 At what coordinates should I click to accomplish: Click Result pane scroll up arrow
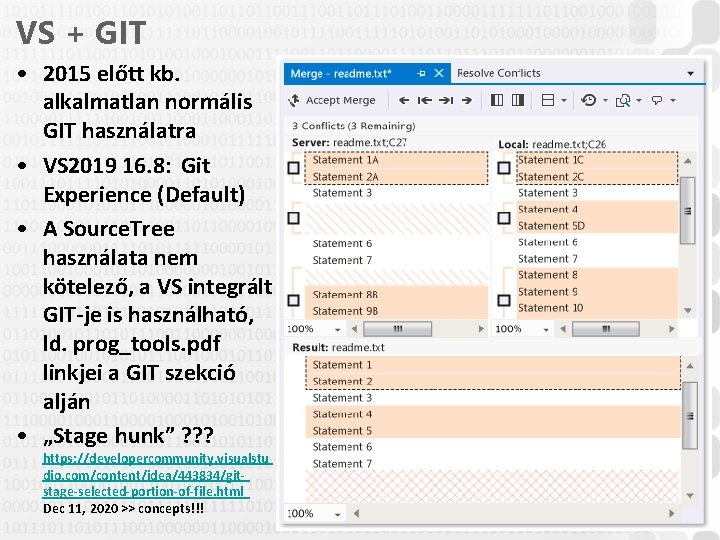pyautogui.click(x=690, y=366)
